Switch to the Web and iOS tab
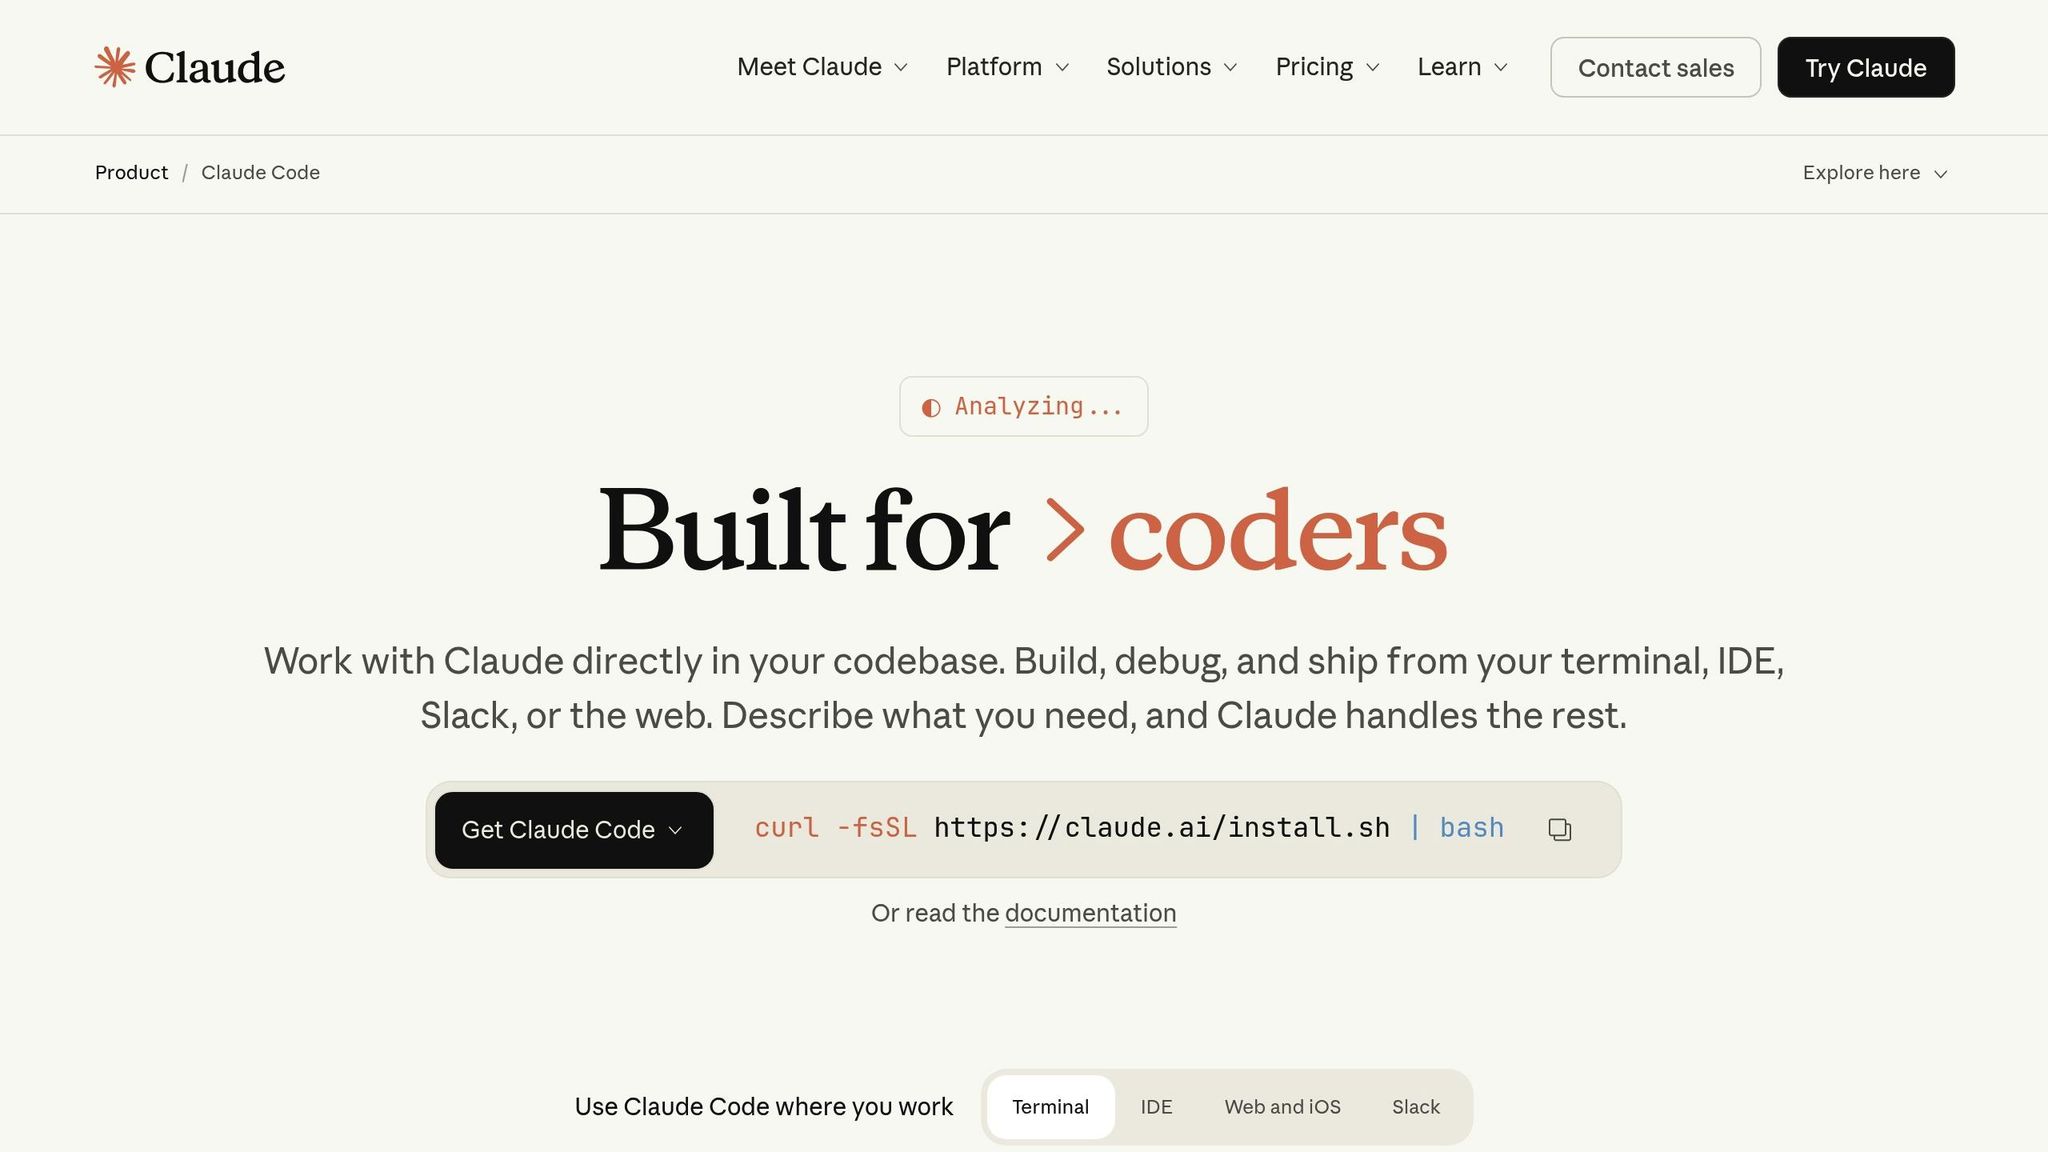This screenshot has height=1152, width=2048. pyautogui.click(x=1282, y=1107)
